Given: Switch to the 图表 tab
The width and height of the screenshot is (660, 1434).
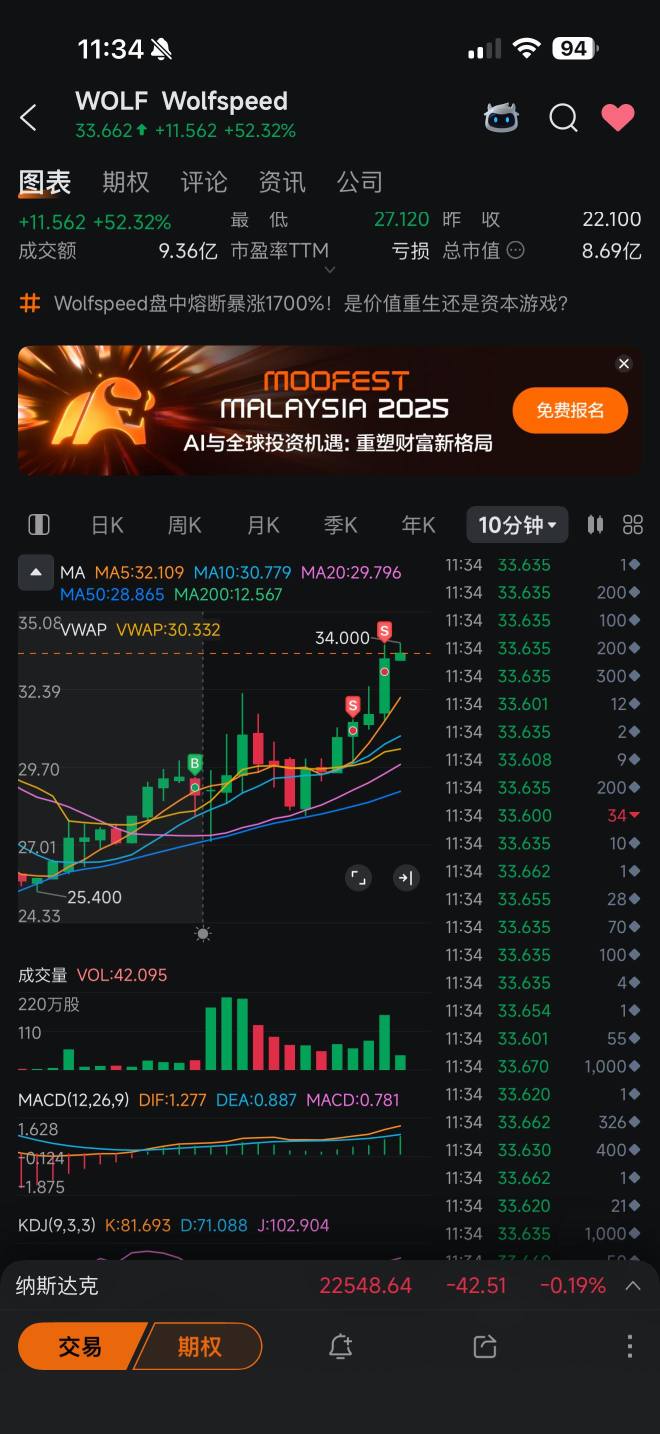Looking at the screenshot, I should (45, 182).
